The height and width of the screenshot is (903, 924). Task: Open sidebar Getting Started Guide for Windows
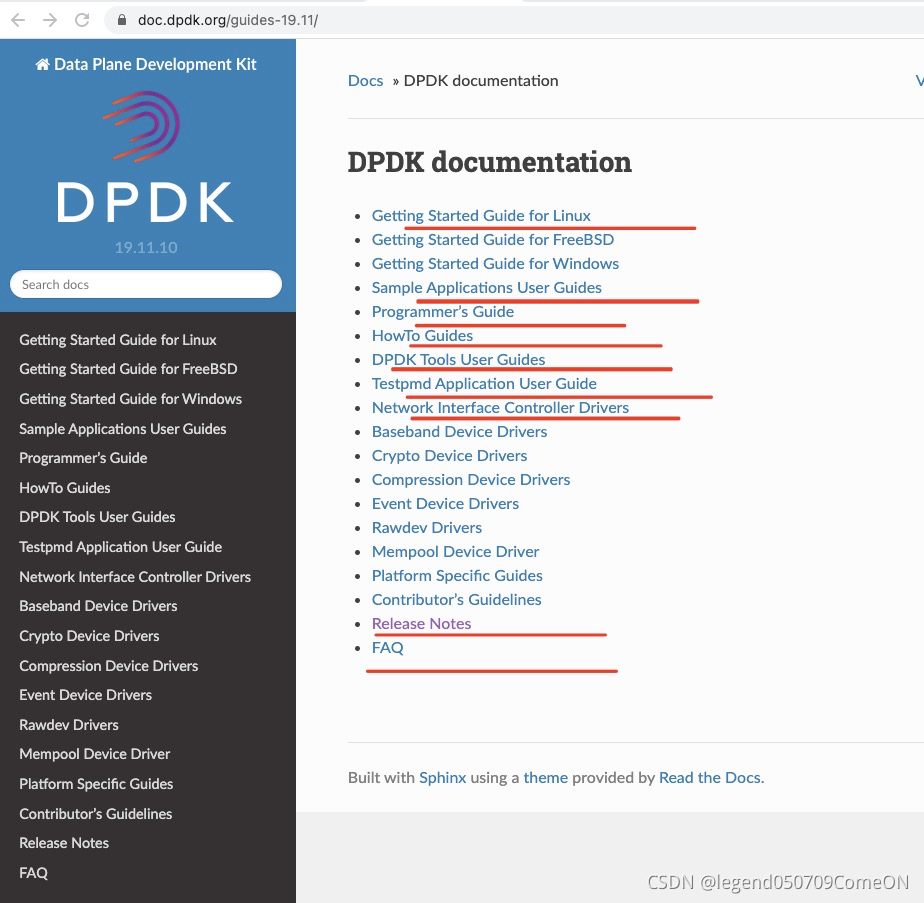[x=130, y=399]
